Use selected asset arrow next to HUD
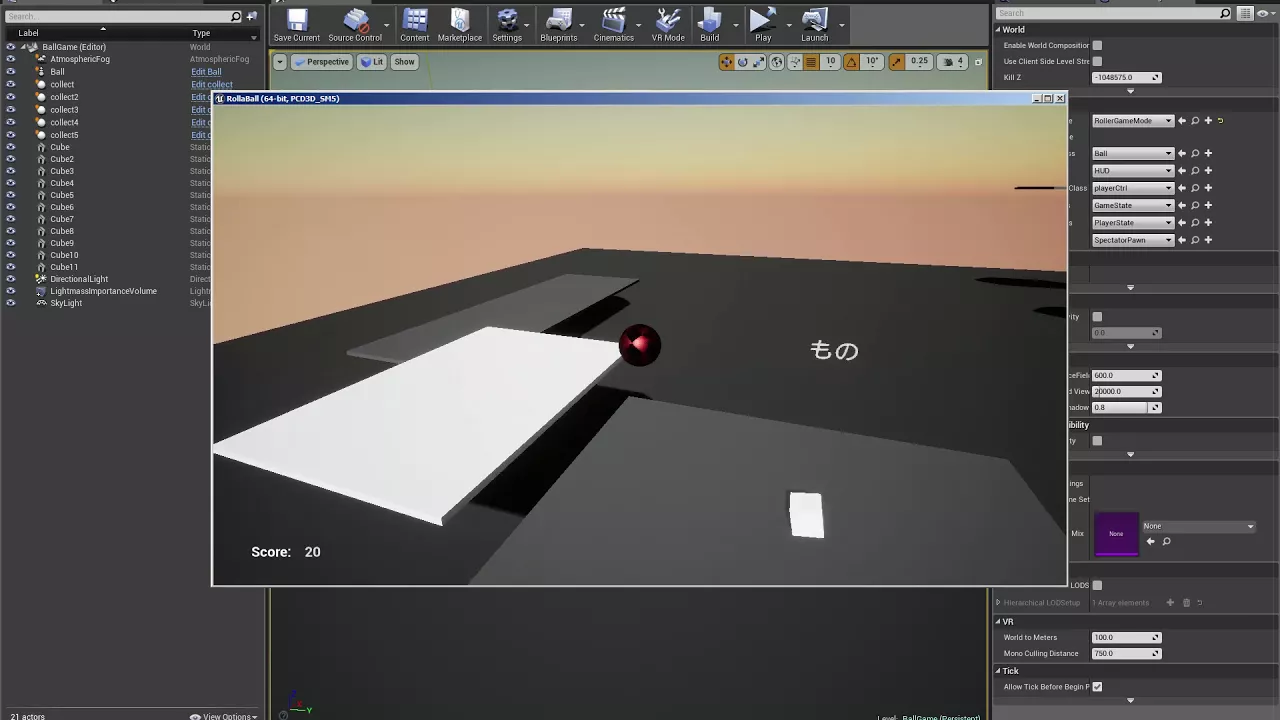Screen dimensions: 1280x720 coord(1182,171)
